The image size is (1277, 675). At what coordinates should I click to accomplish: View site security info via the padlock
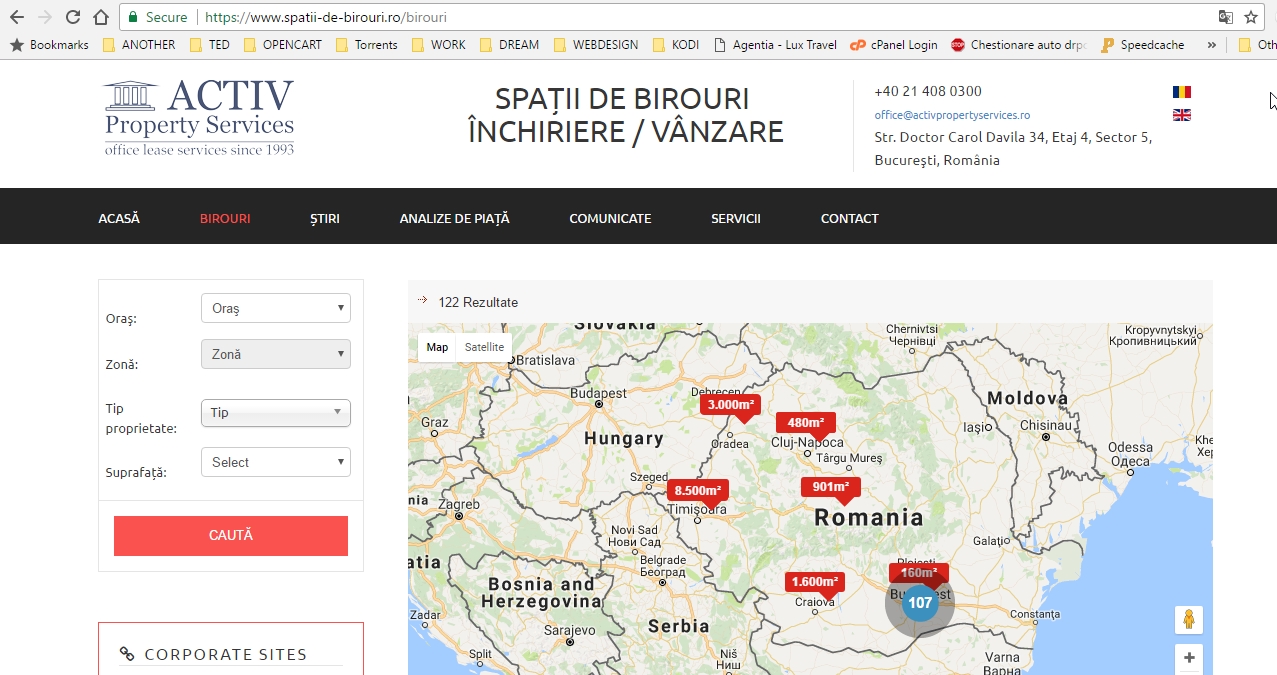tap(133, 17)
